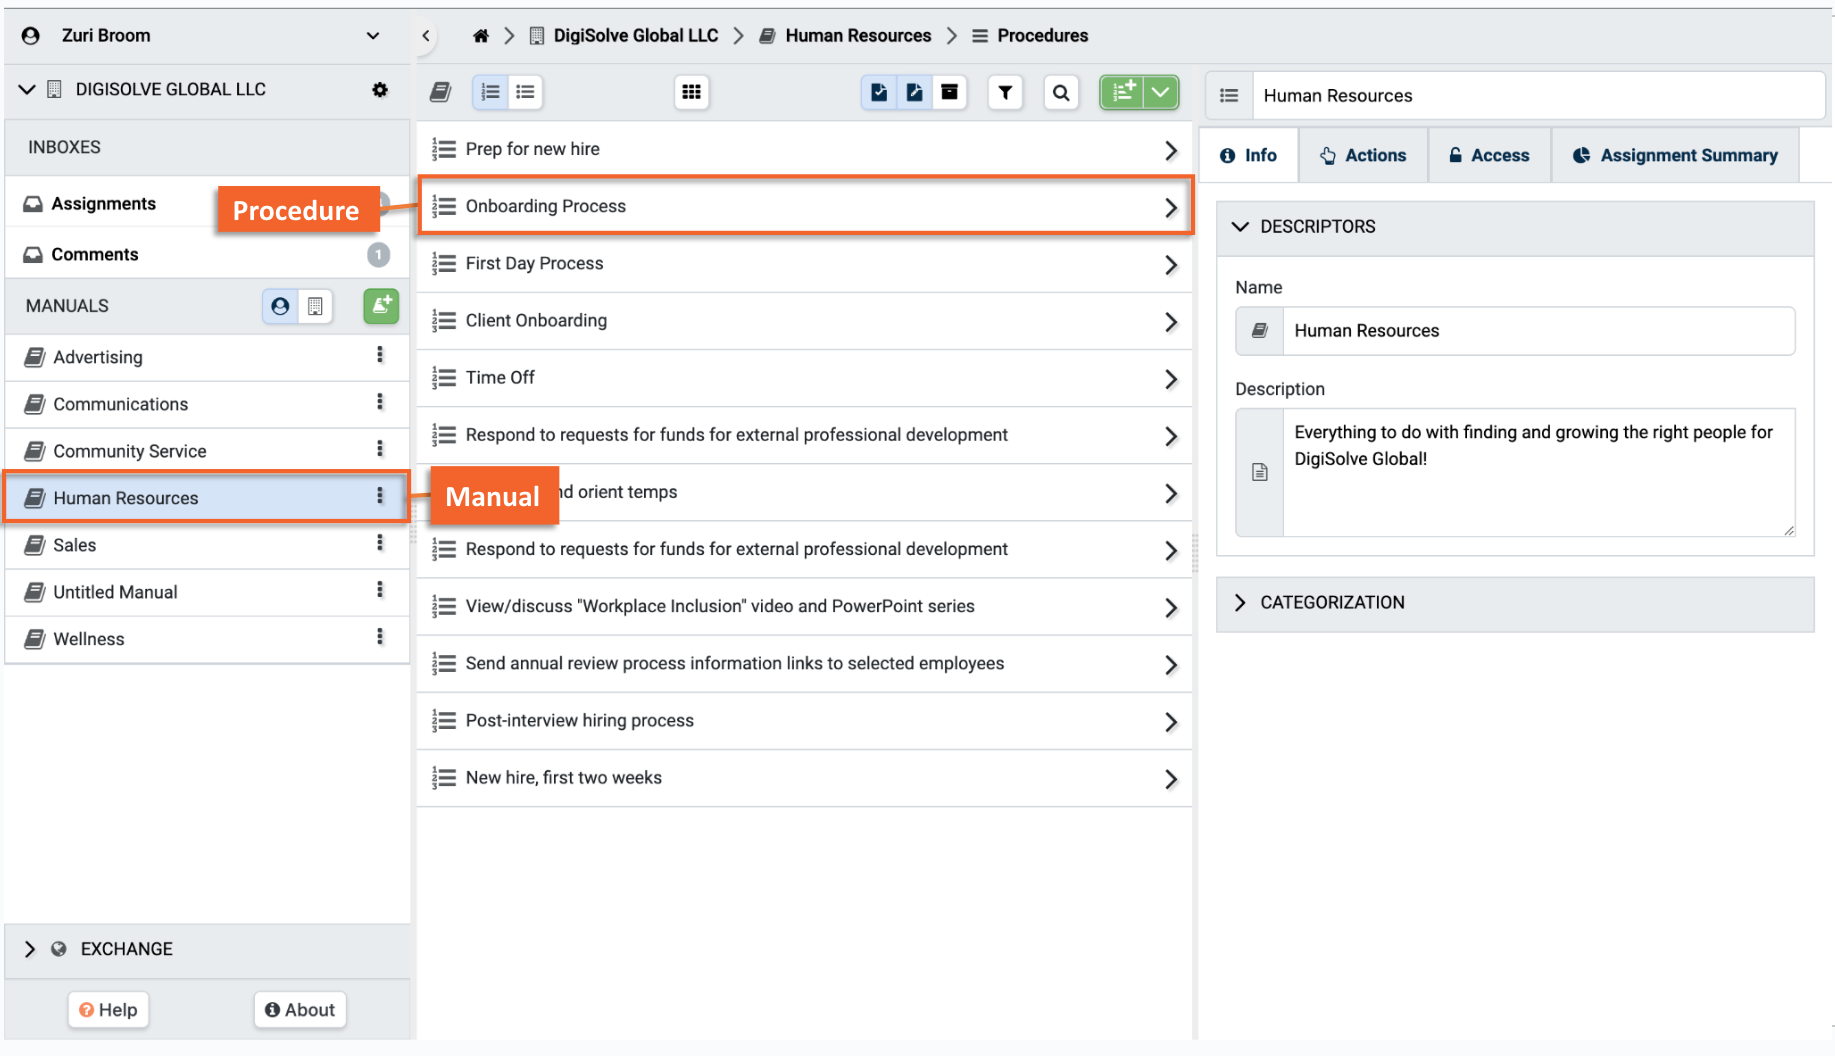Switch to grid view icon
Viewport: 1835px width, 1056px height.
point(691,93)
